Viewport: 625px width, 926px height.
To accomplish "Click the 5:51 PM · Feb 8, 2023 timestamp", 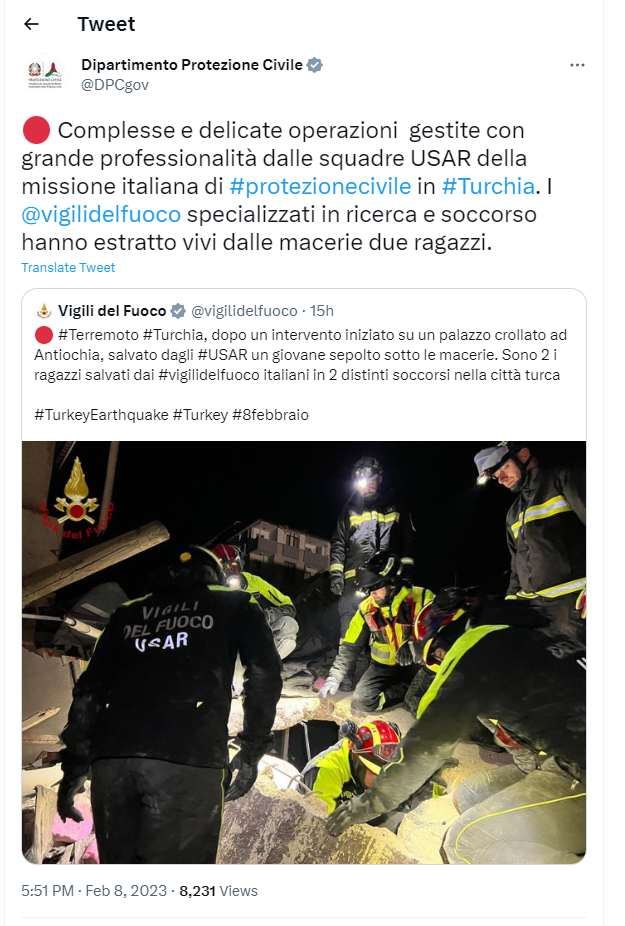I will [x=94, y=891].
